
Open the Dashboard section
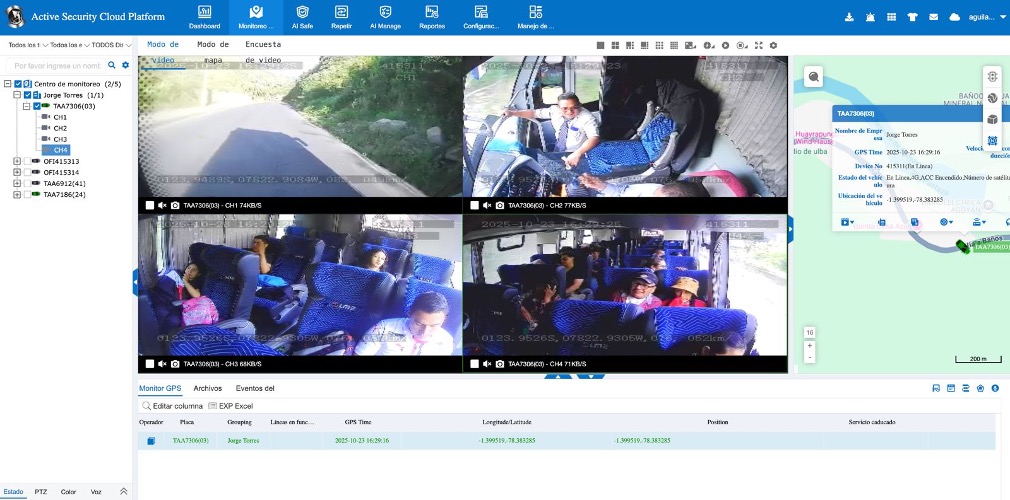coord(204,17)
